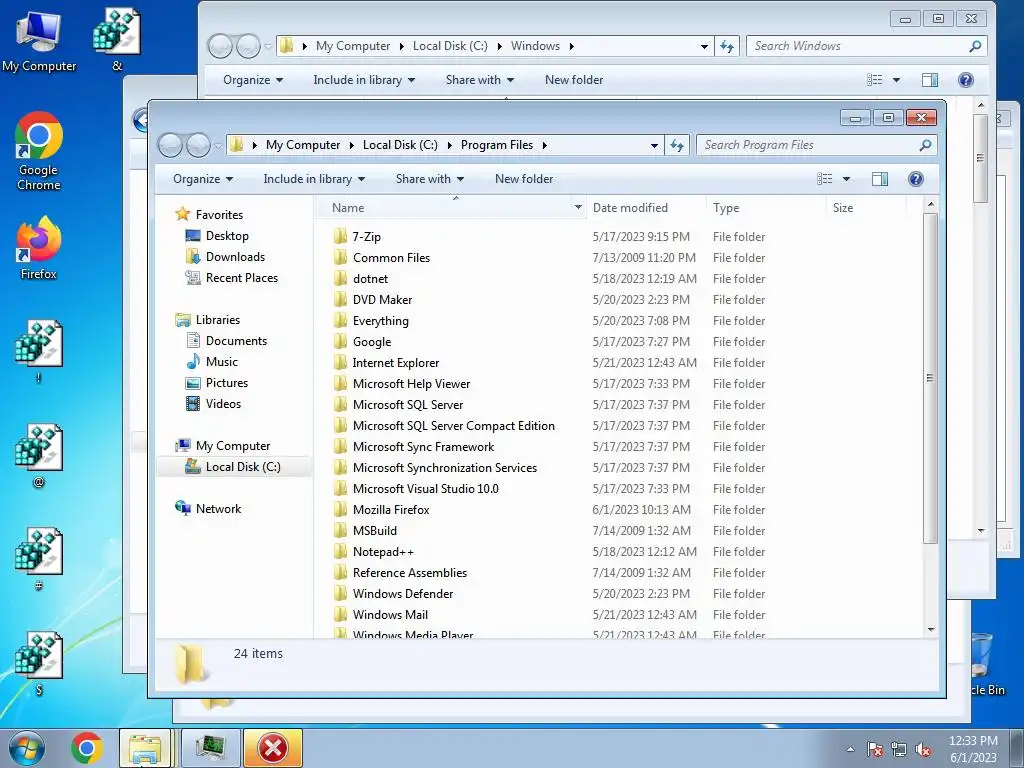Sort by Size column header
This screenshot has height=768, width=1024.
pyautogui.click(x=867, y=208)
